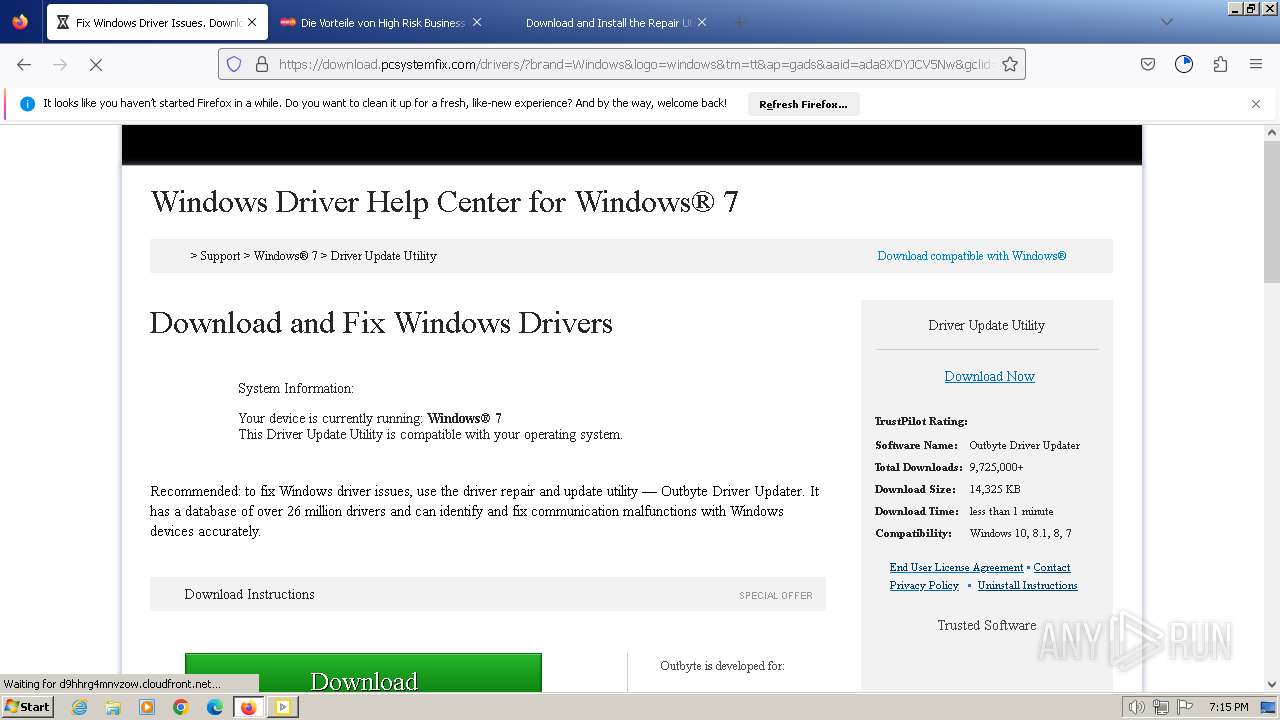Click the Trusted Software label
The image size is (1280, 720).
pos(987,625)
